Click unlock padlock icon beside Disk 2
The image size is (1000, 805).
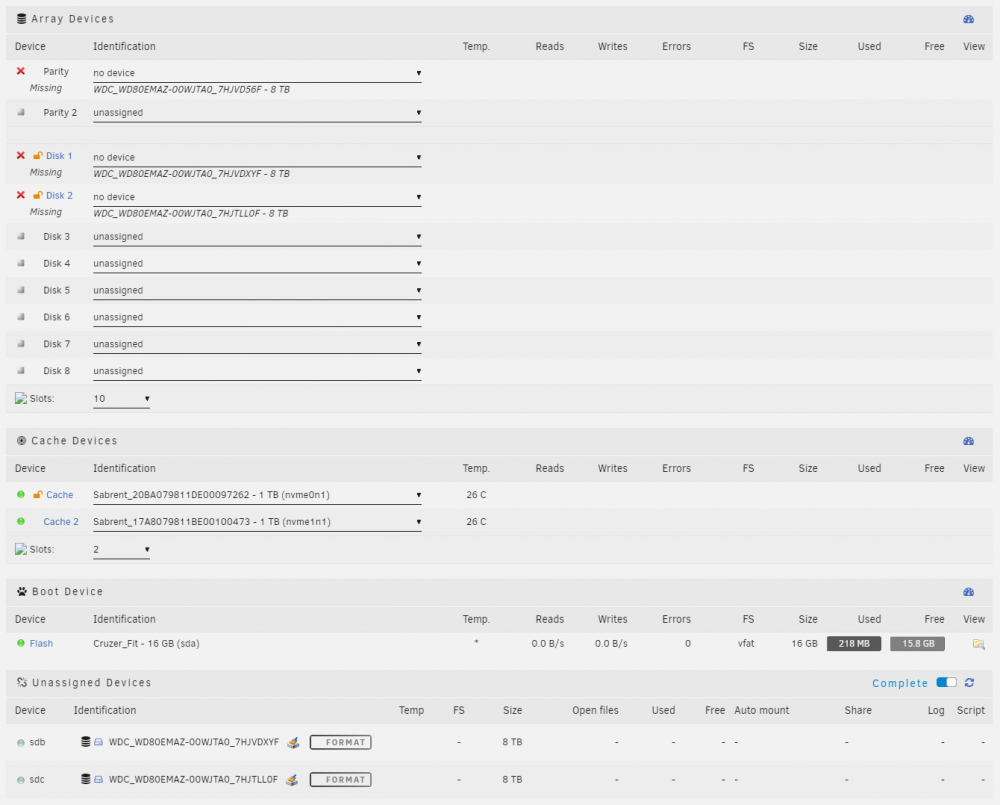coord(38,195)
